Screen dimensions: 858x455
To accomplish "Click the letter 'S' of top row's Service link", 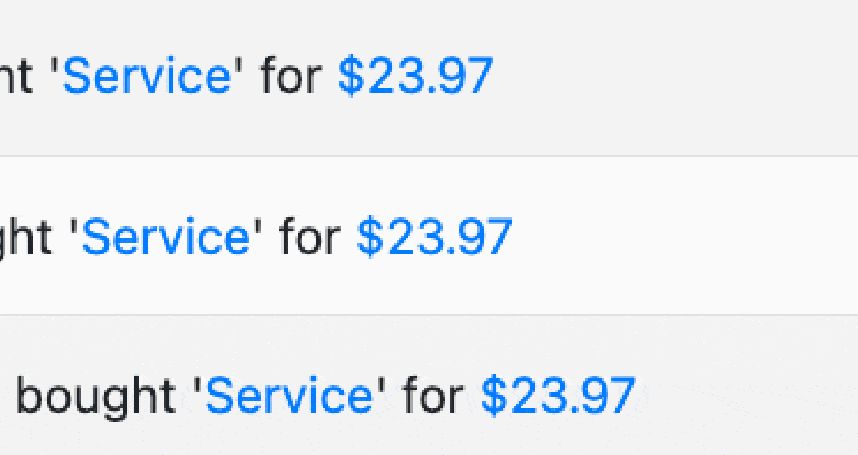I will [77, 75].
